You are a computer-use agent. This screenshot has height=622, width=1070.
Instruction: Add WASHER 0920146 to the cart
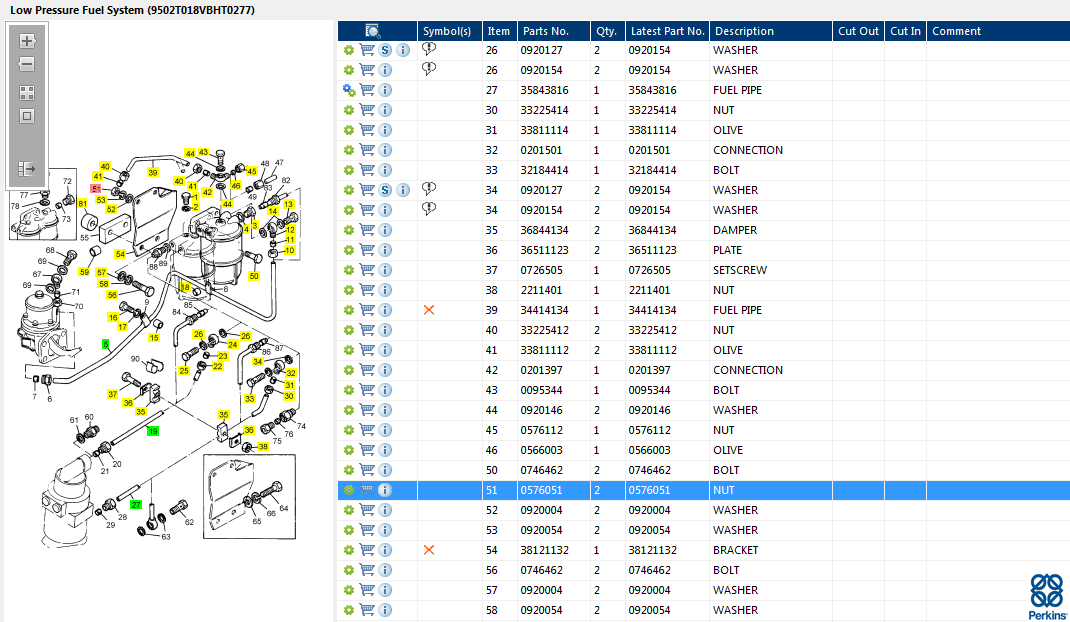tap(367, 410)
